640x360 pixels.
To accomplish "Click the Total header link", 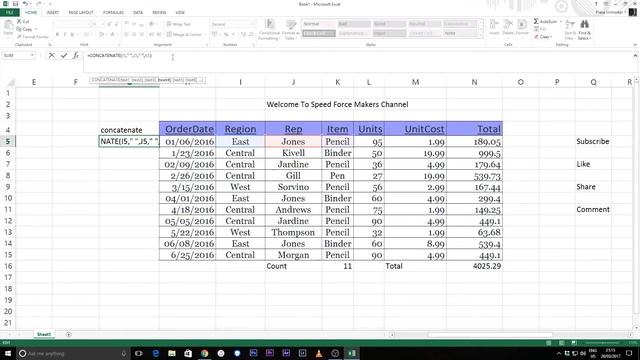I will point(489,129).
